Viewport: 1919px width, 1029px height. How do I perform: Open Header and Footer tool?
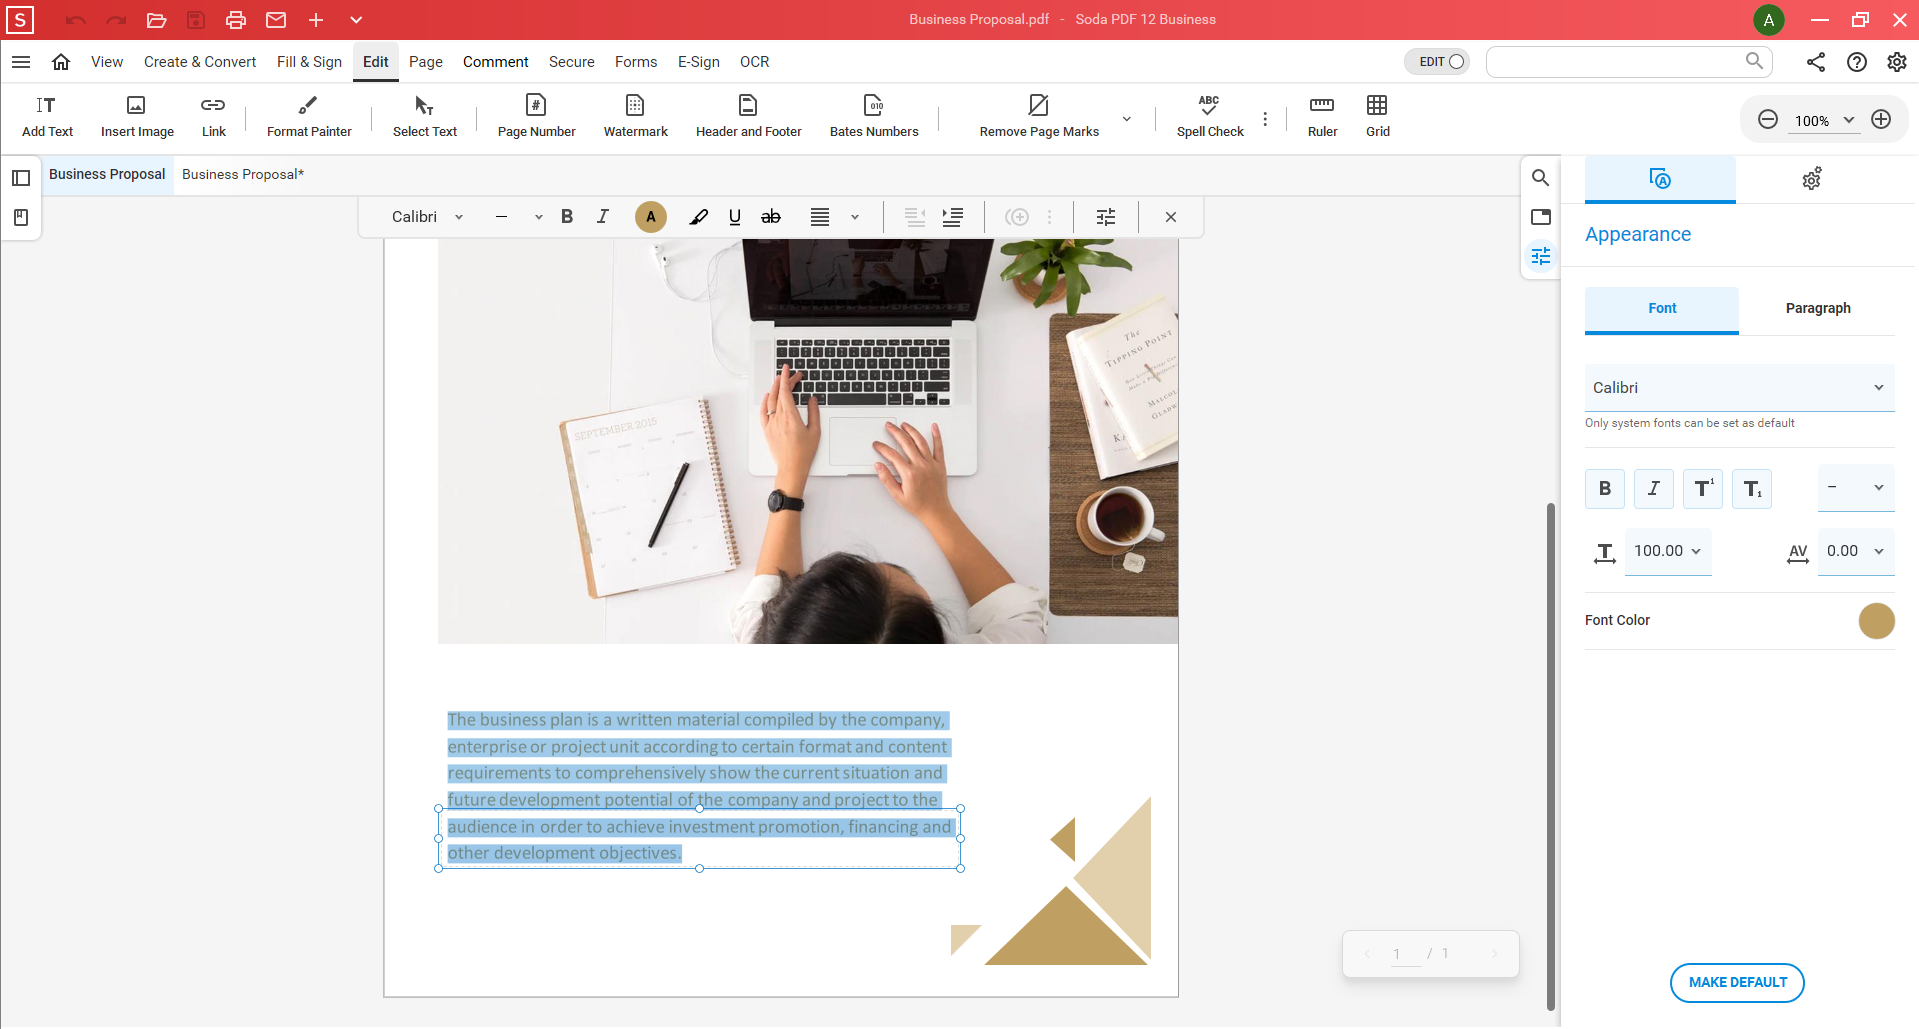tap(748, 117)
